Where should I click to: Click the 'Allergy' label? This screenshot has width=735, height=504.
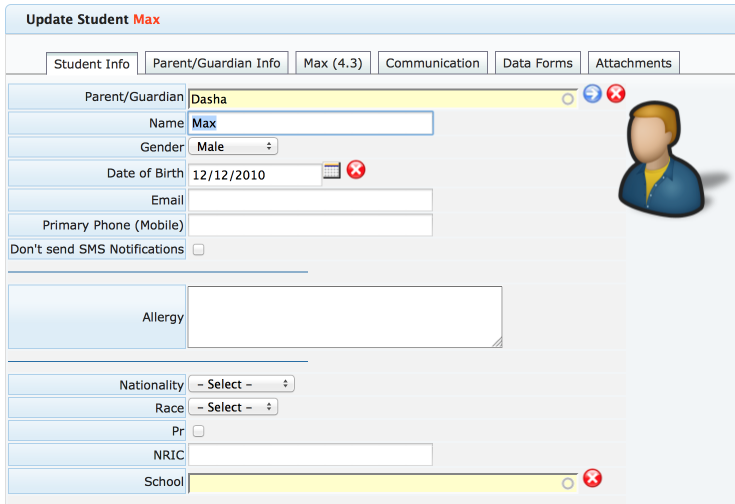(163, 317)
